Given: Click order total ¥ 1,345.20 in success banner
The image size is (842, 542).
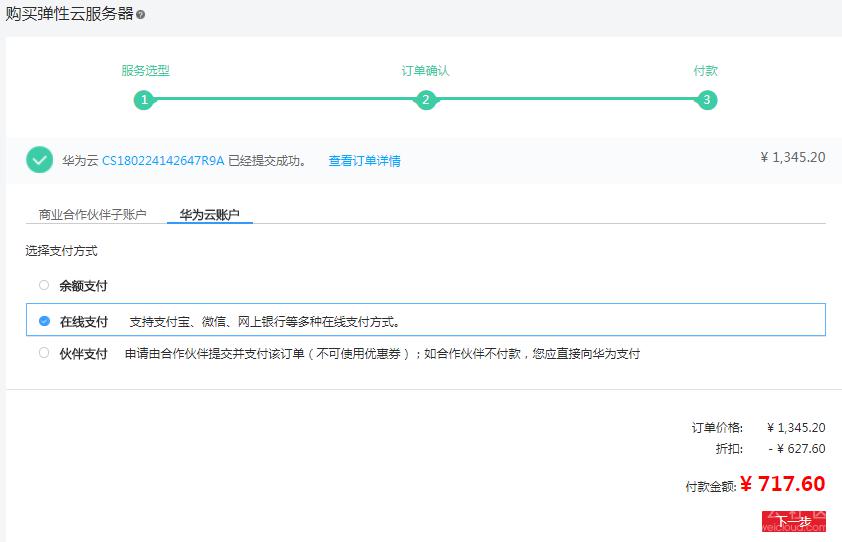Looking at the screenshot, I should [793, 157].
